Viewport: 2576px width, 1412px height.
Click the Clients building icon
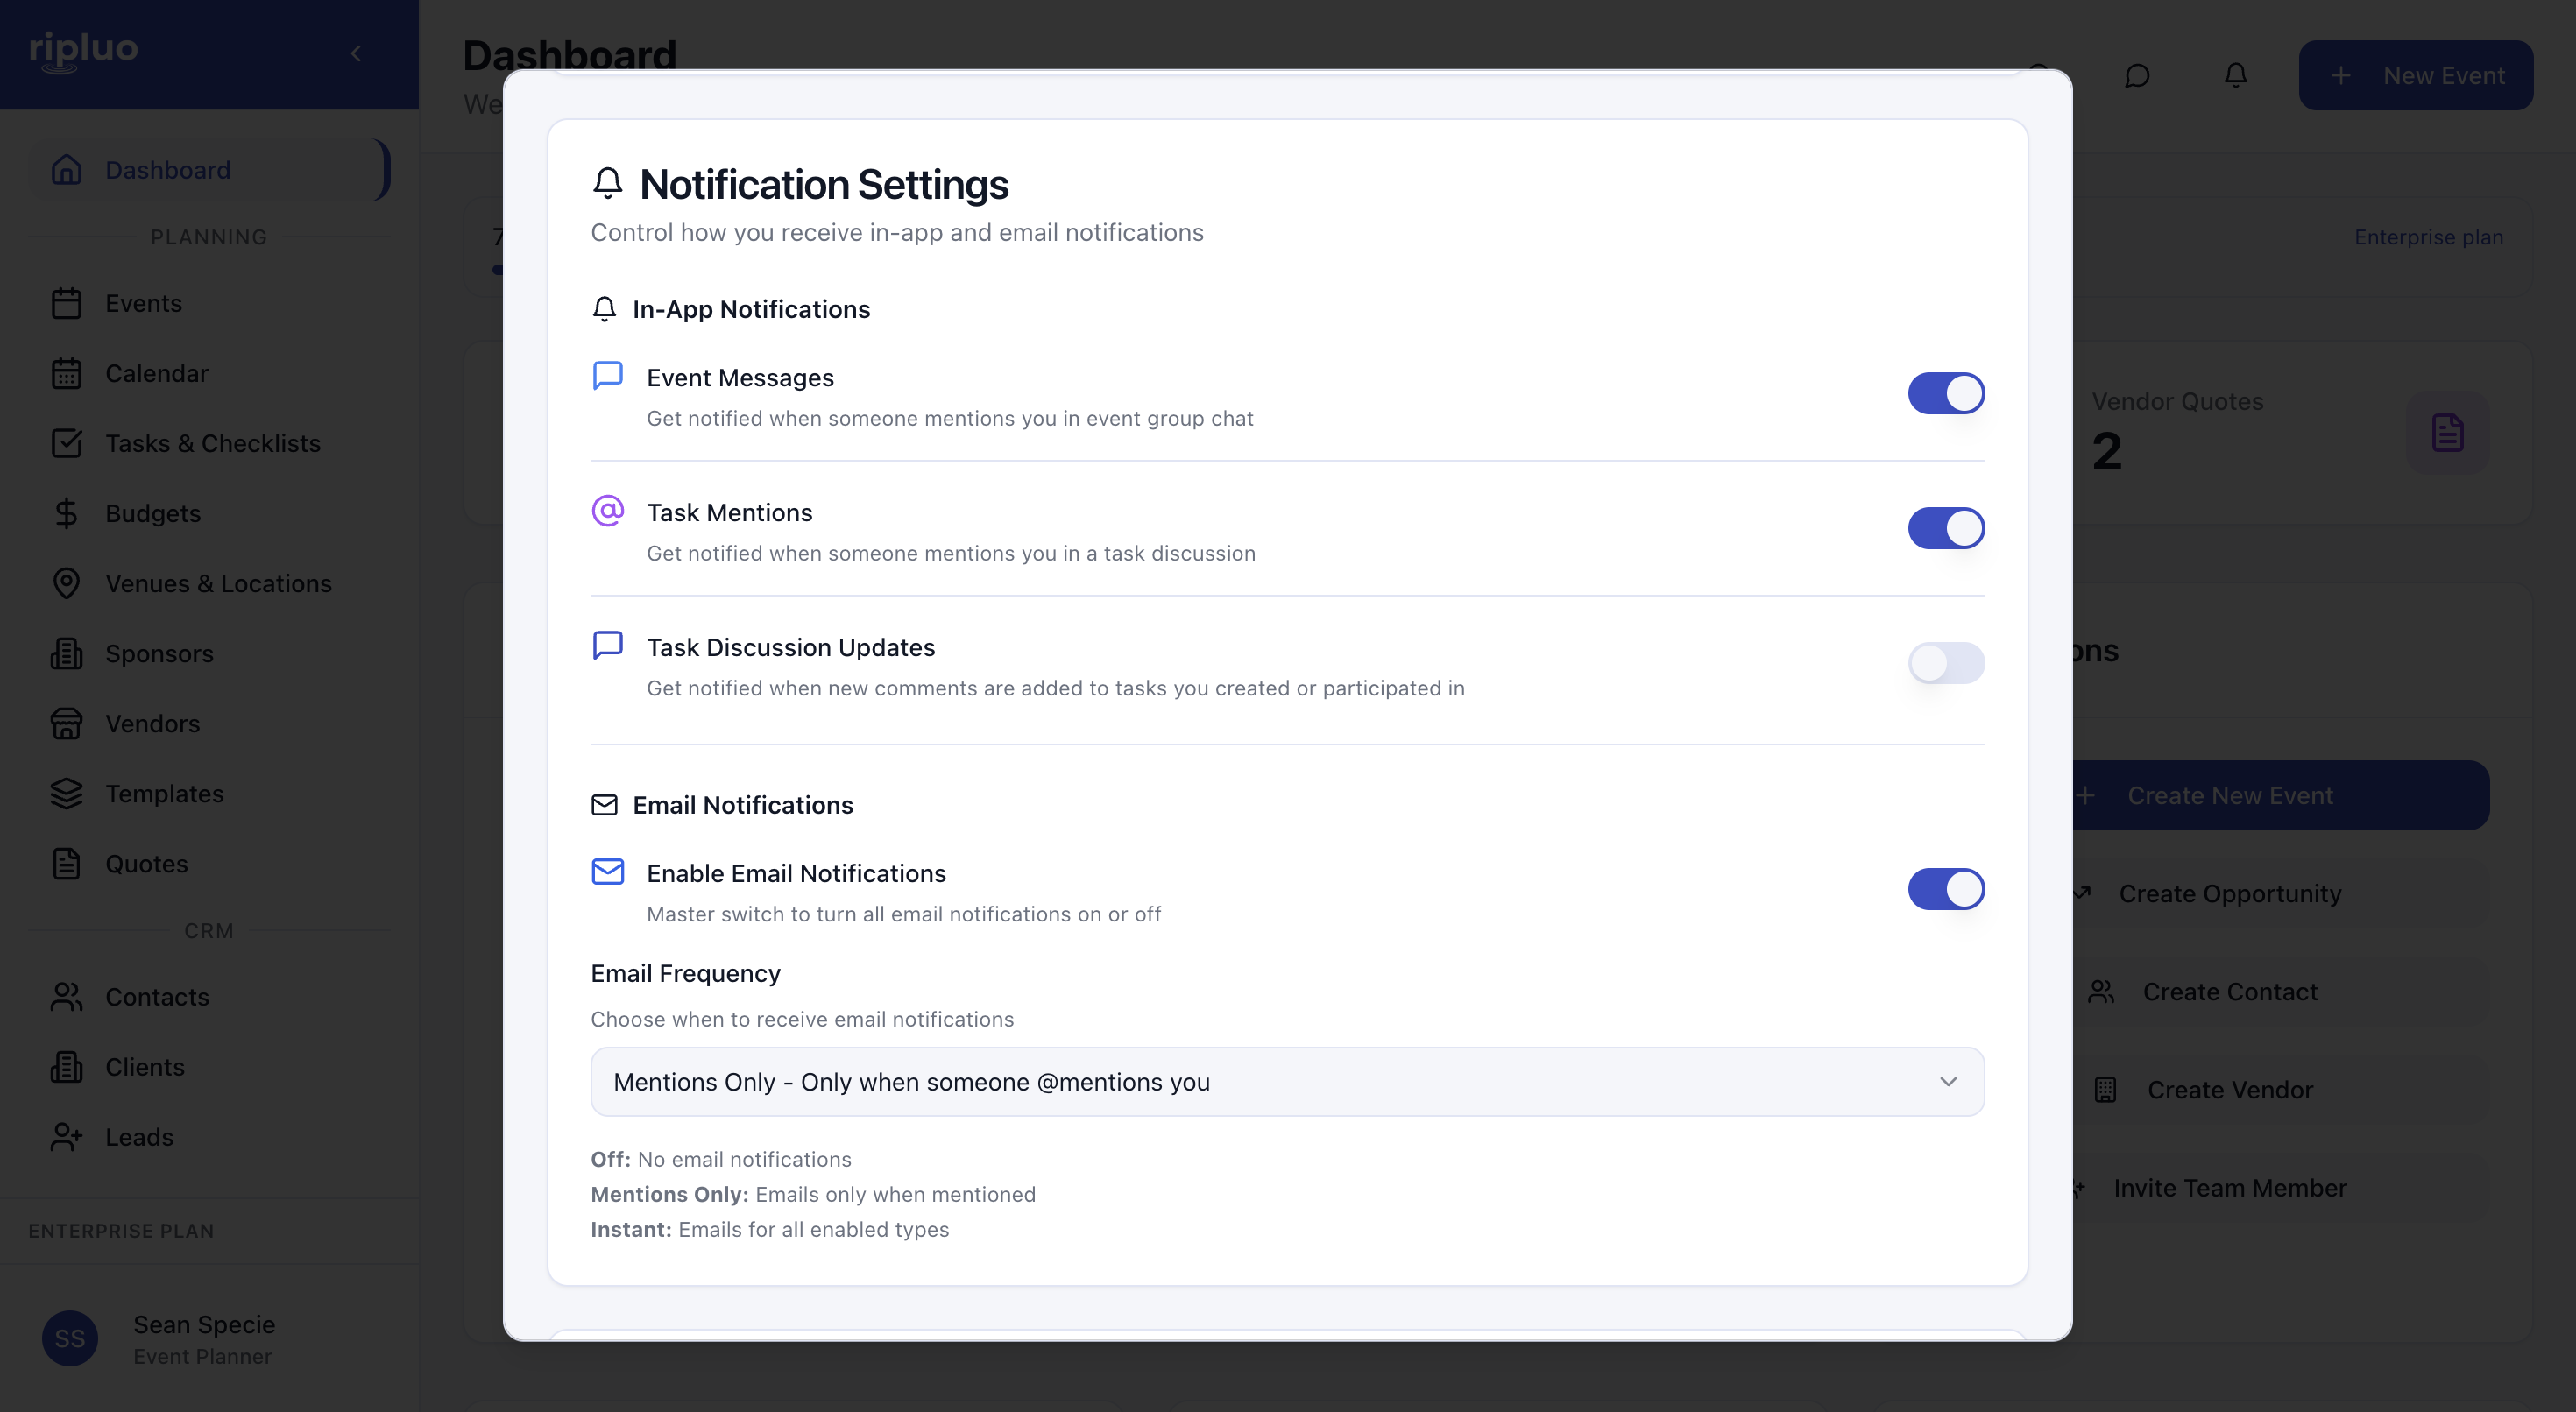point(67,1067)
